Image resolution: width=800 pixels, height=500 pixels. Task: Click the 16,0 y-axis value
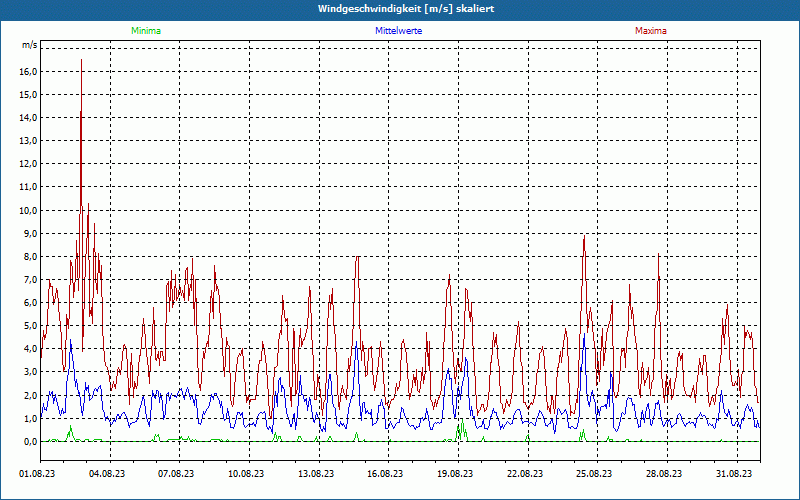tap(28, 71)
